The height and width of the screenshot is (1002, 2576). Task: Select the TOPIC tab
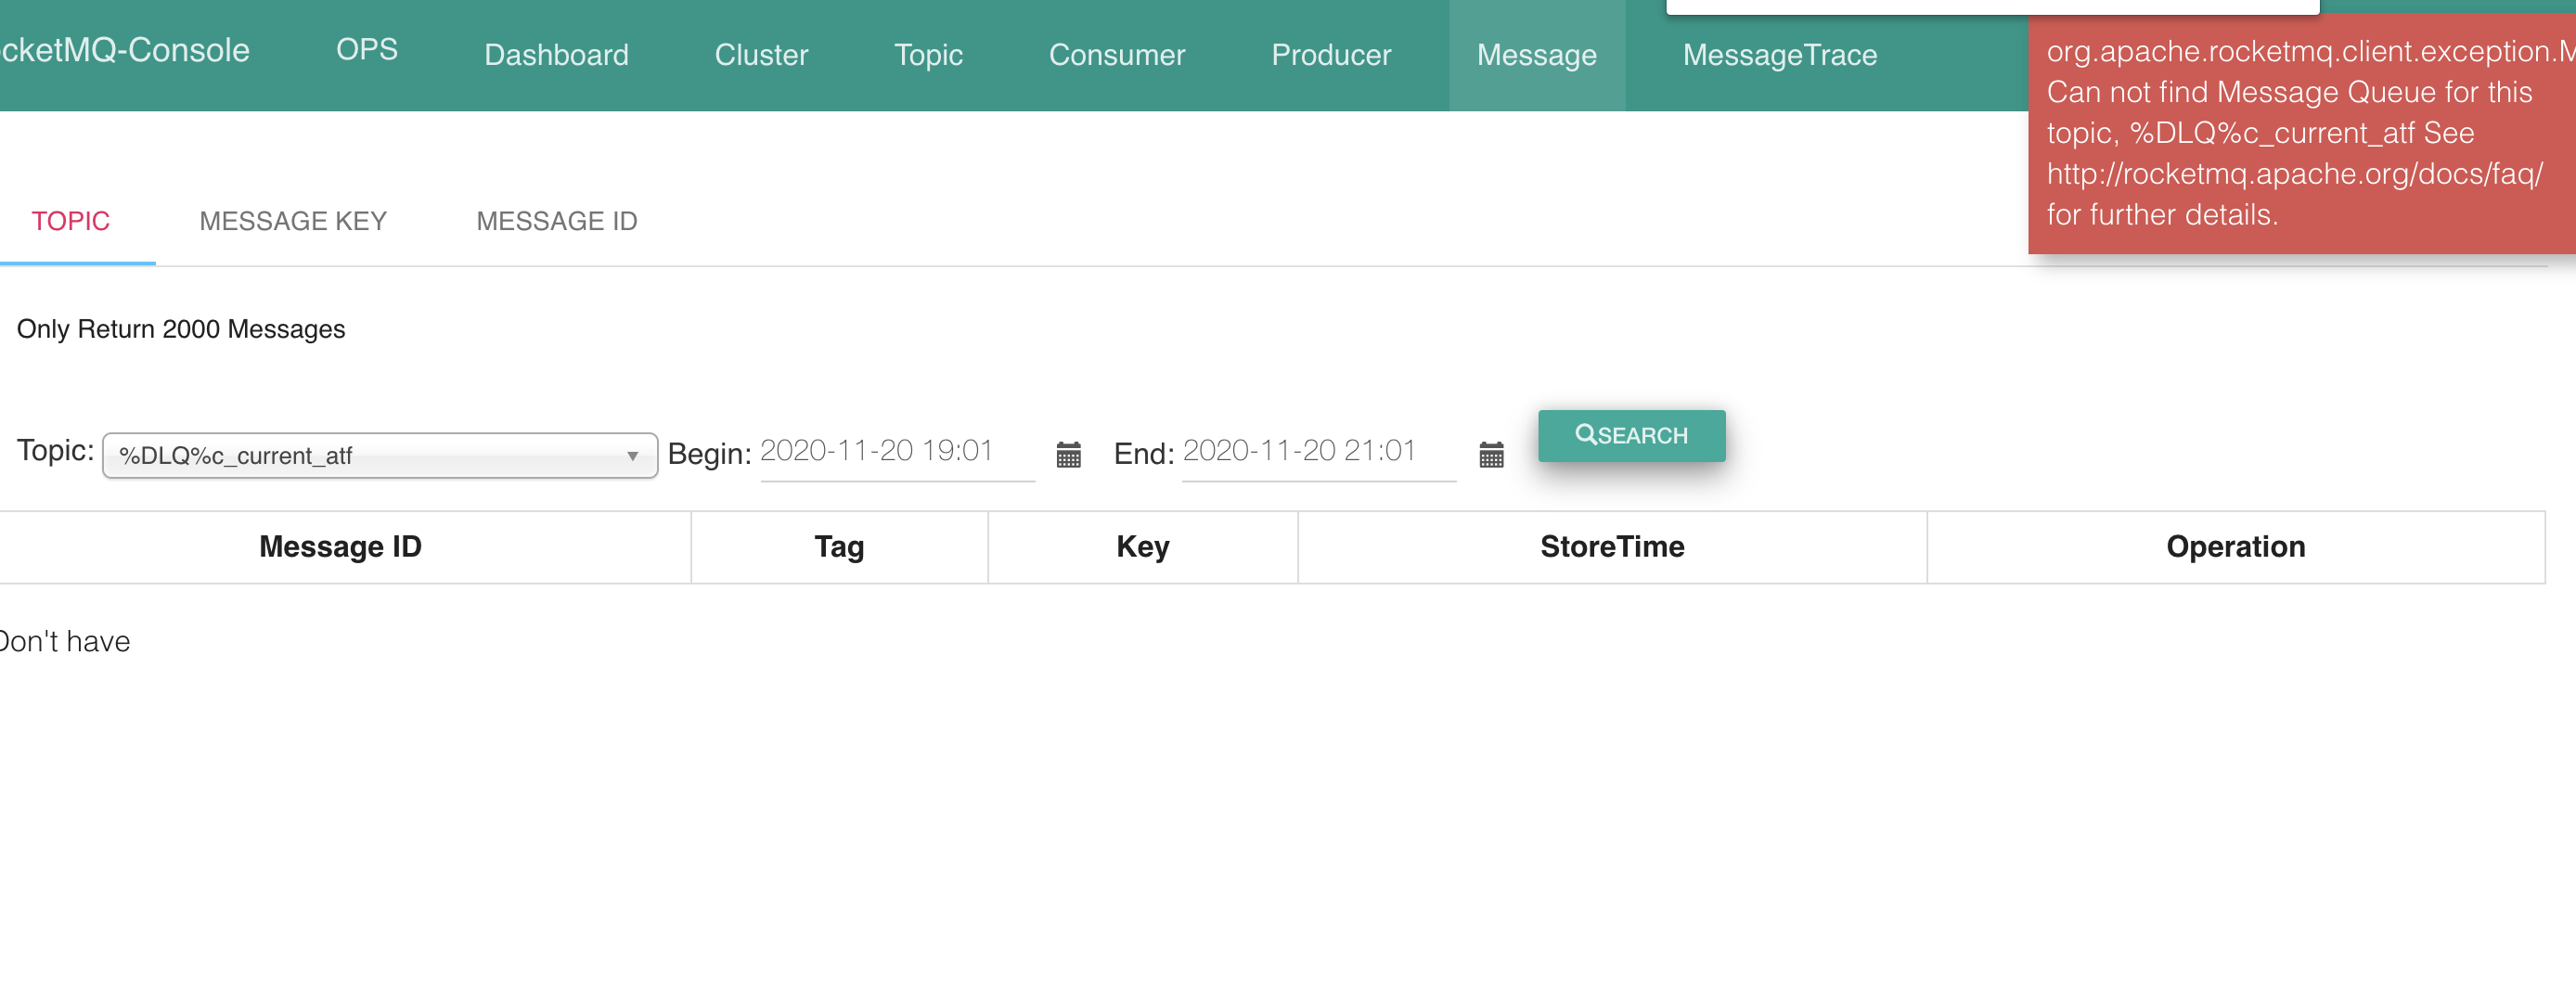70,221
